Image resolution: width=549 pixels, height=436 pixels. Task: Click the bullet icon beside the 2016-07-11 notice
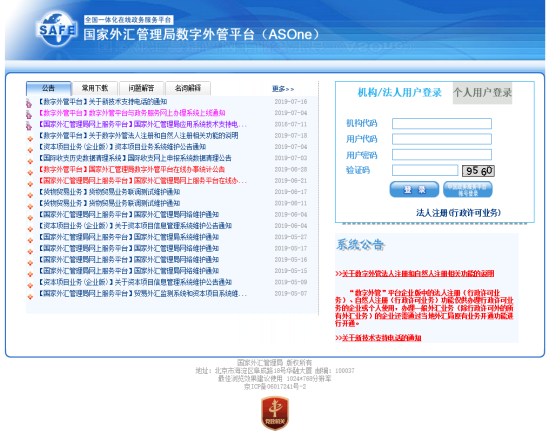coord(29,125)
